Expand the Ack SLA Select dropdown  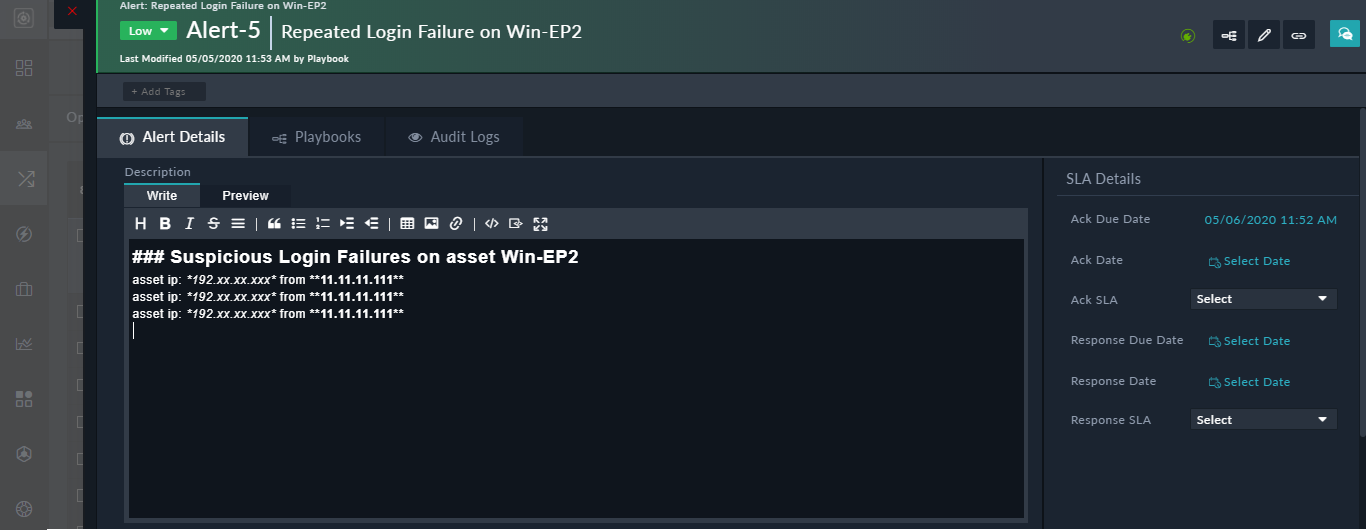coord(1264,299)
